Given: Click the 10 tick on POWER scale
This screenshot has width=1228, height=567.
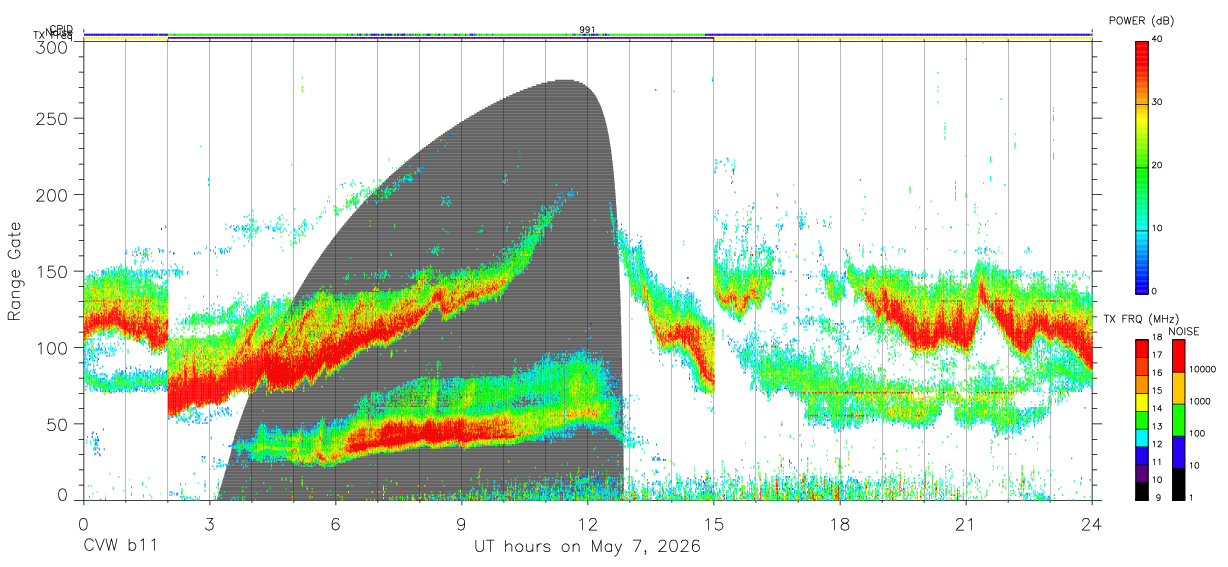Looking at the screenshot, I should 1157,228.
